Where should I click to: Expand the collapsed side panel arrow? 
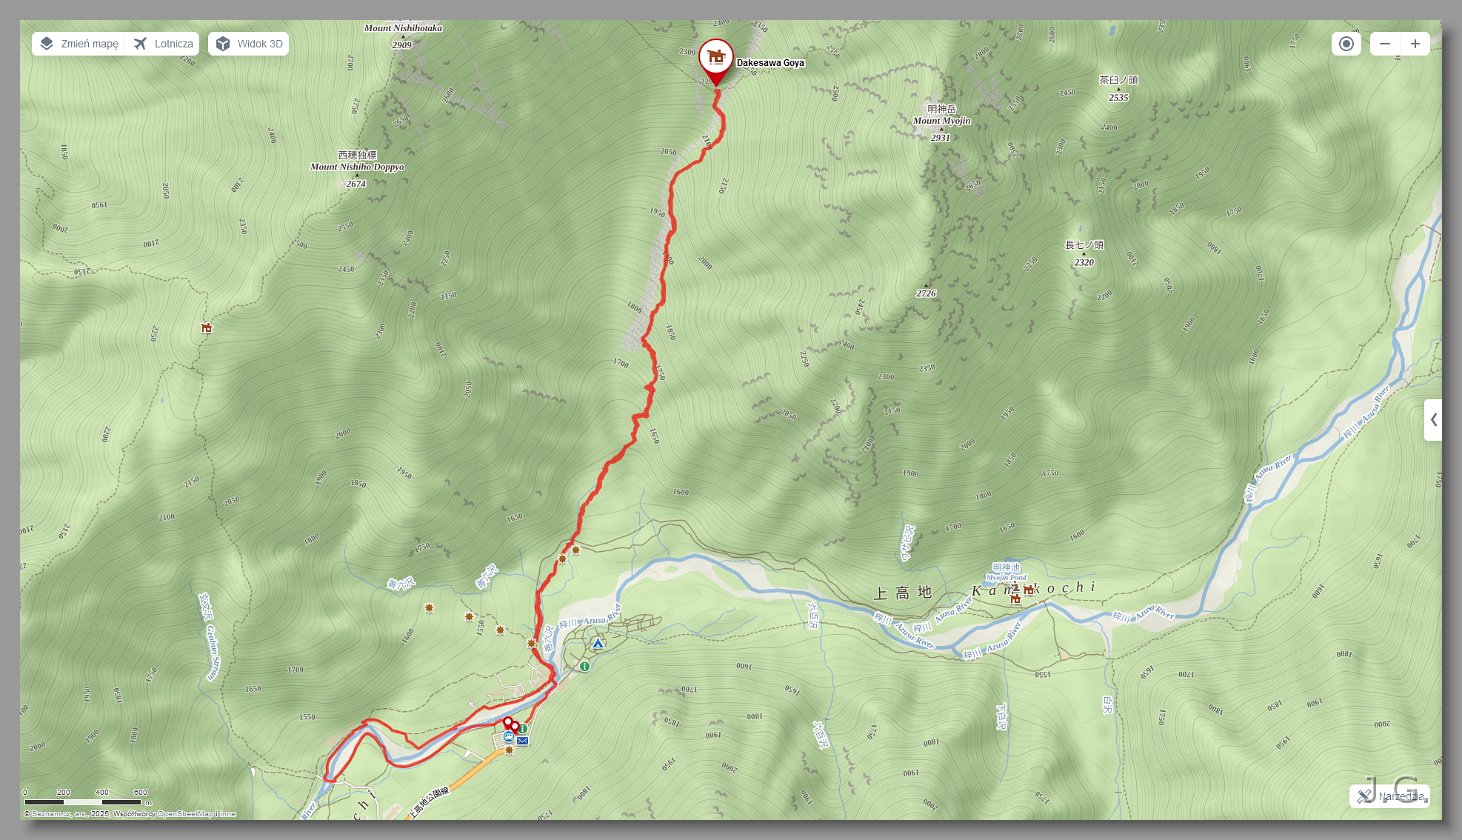point(1433,420)
